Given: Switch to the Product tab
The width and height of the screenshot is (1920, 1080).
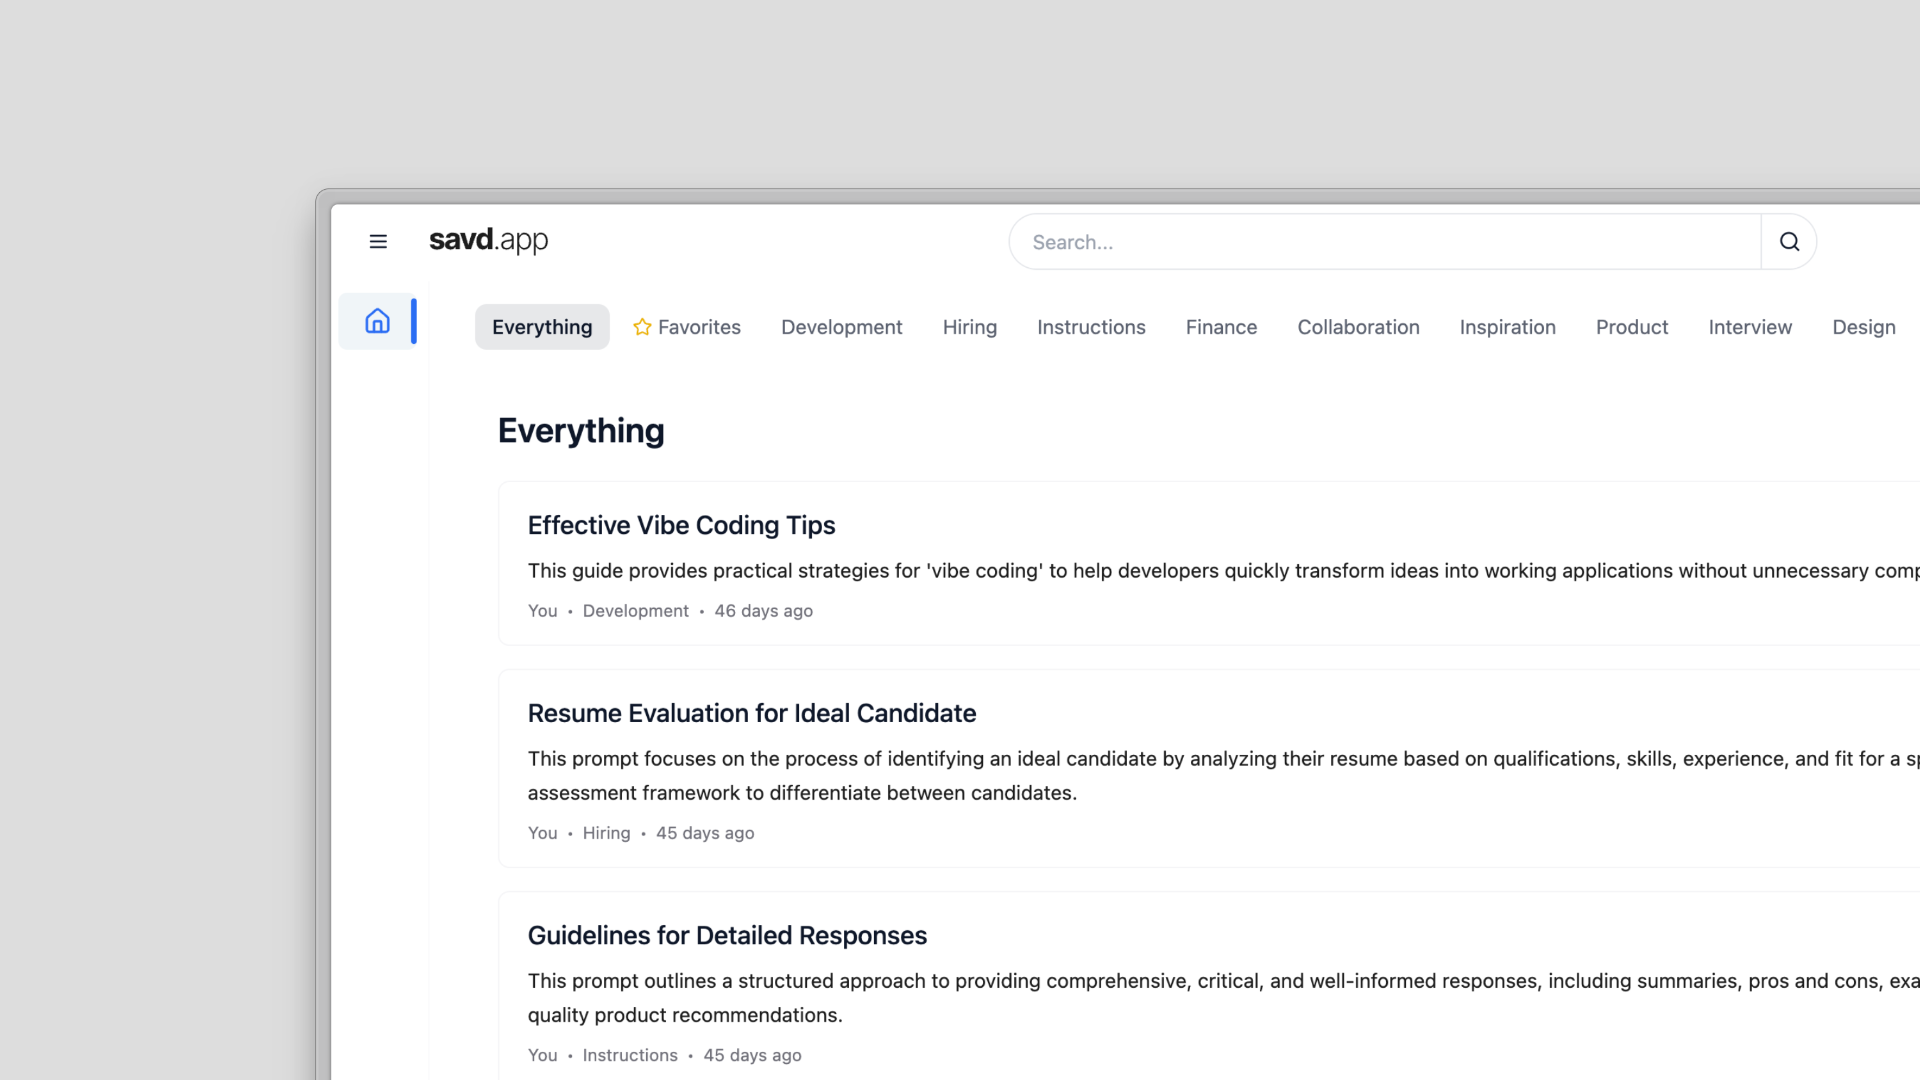Looking at the screenshot, I should [x=1632, y=327].
